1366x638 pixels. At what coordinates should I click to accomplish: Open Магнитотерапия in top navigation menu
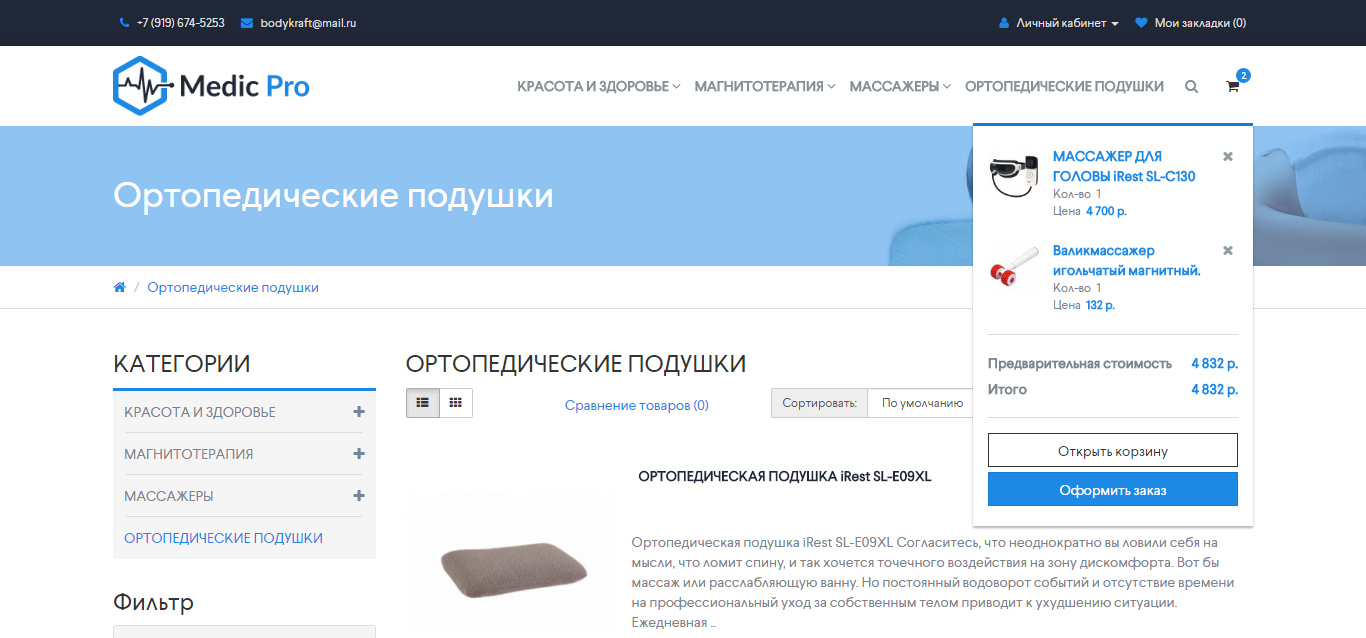[765, 87]
